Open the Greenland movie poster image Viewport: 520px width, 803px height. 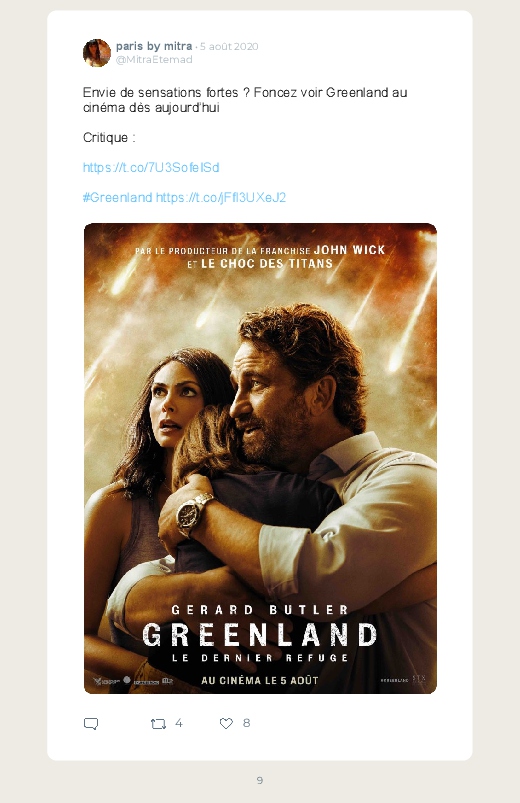pyautogui.click(x=260, y=458)
